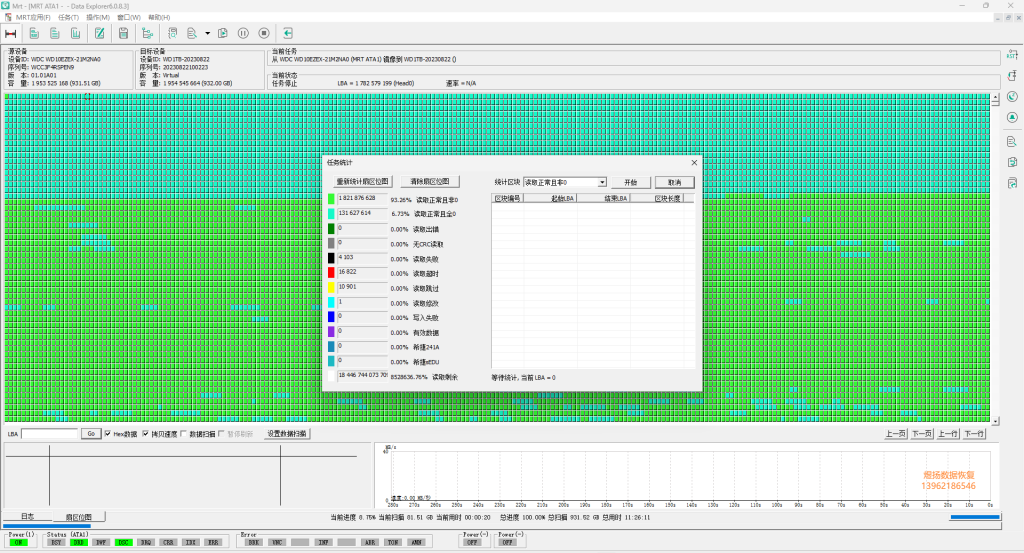
Task: Toggle the 拷贝速度 checkbox
Action: 146,434
